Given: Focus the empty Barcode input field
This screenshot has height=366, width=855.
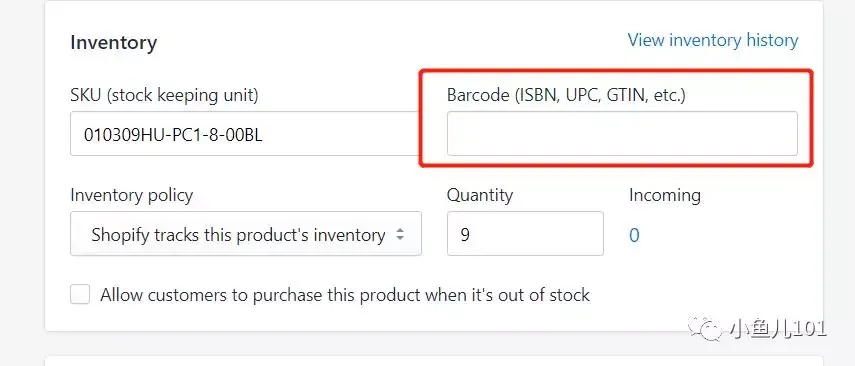Looking at the screenshot, I should pyautogui.click(x=622, y=134).
